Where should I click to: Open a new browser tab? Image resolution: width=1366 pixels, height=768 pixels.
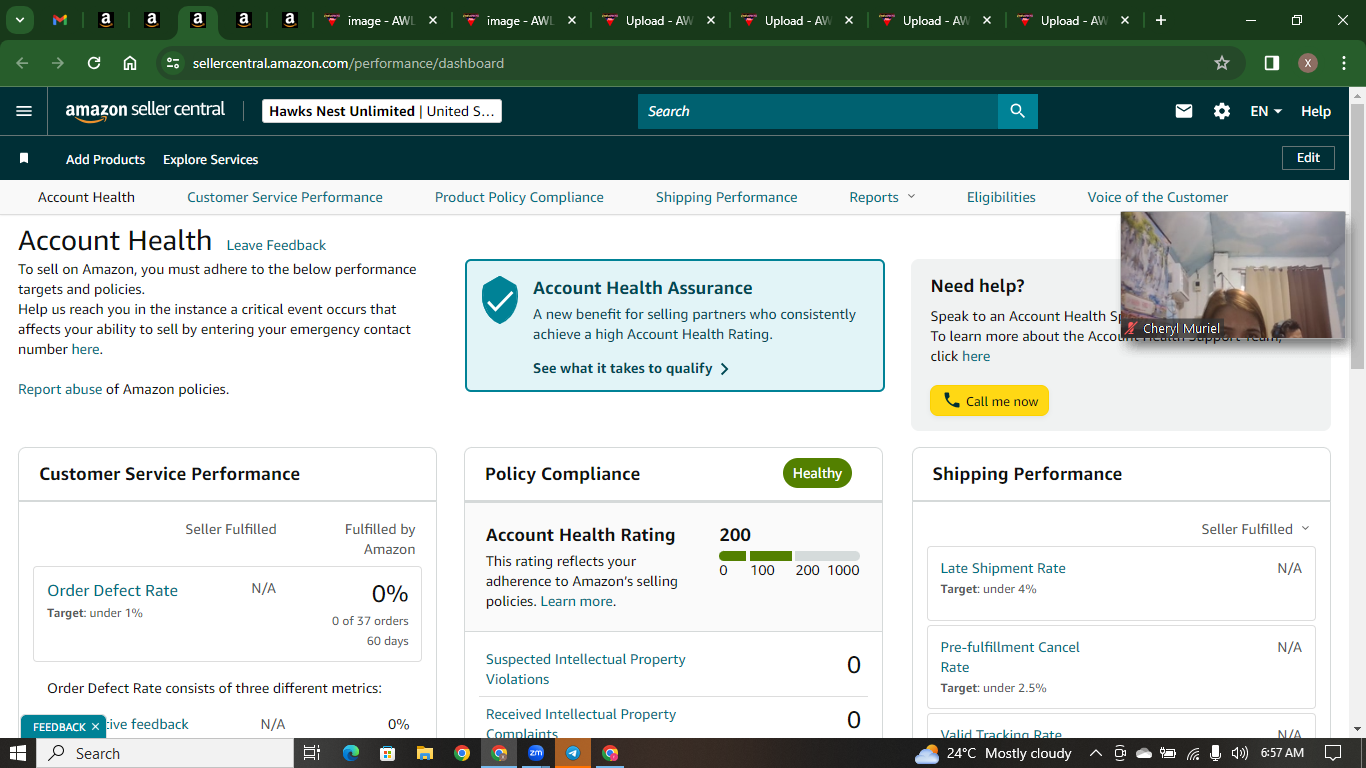coord(1161,20)
